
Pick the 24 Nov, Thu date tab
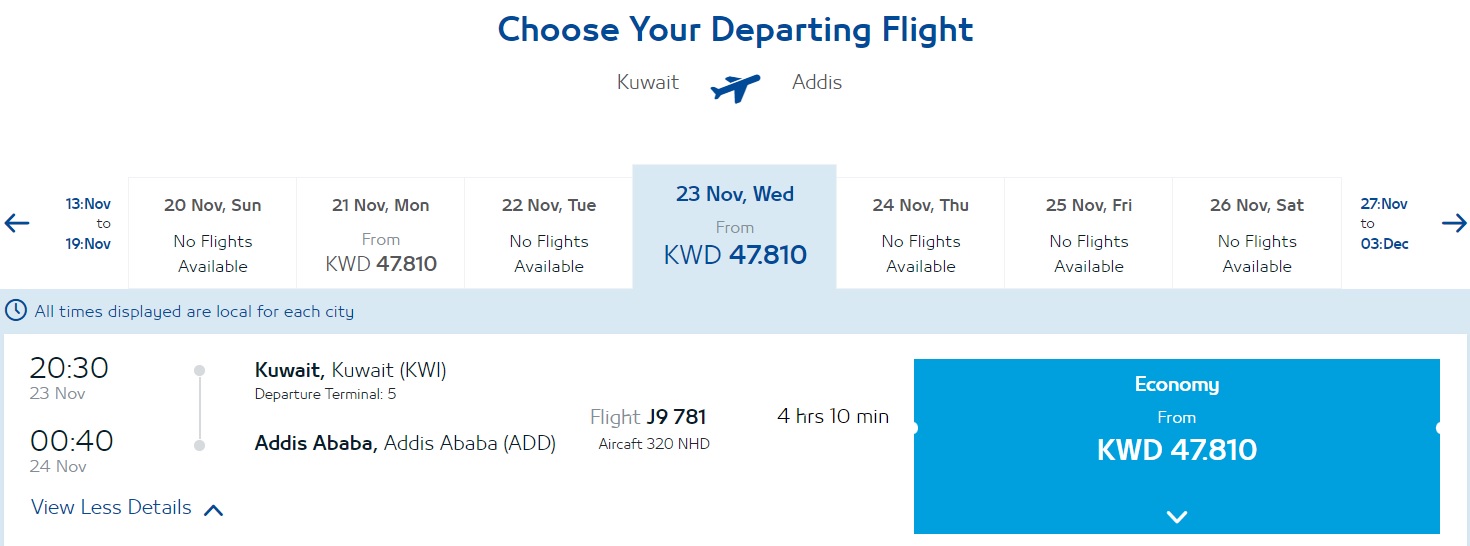[x=921, y=234]
